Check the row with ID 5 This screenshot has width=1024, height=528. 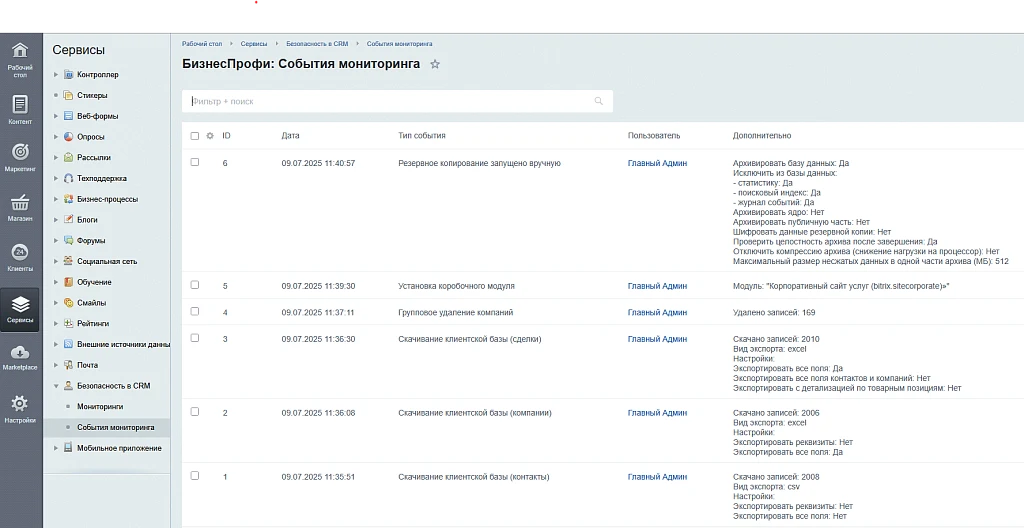195,285
